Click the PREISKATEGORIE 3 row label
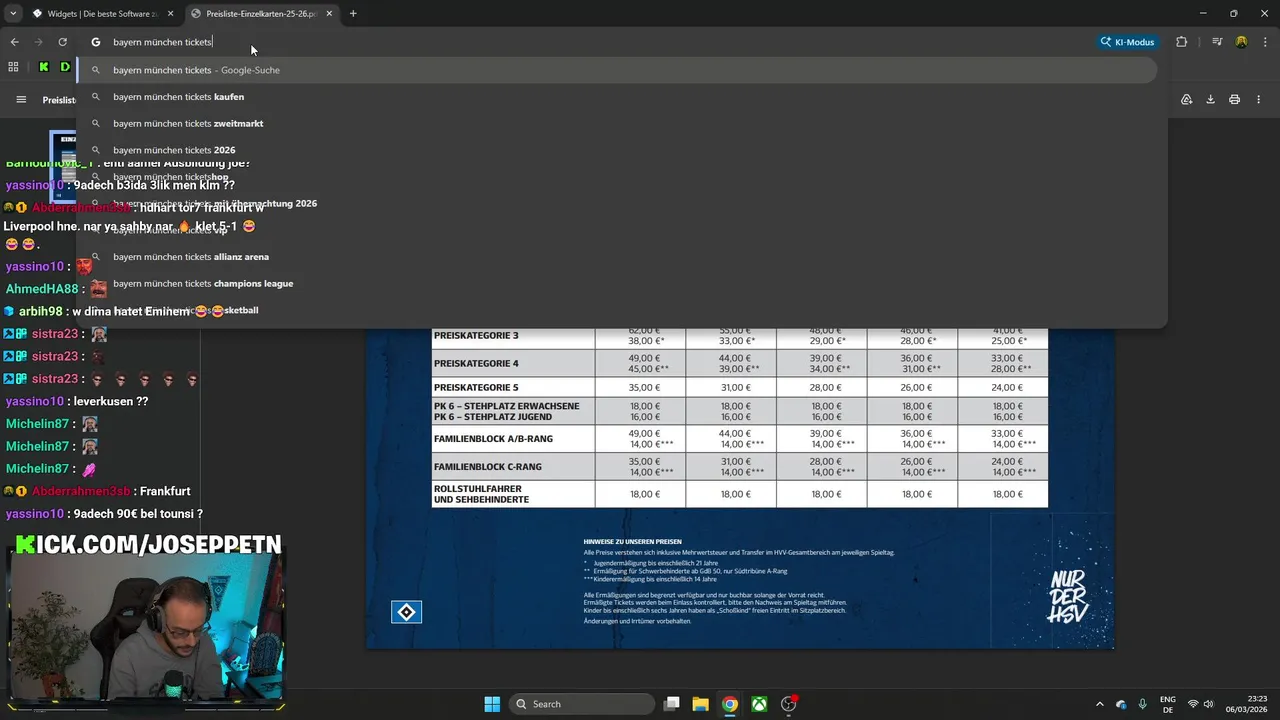Viewport: 1280px width, 720px height. click(476, 335)
